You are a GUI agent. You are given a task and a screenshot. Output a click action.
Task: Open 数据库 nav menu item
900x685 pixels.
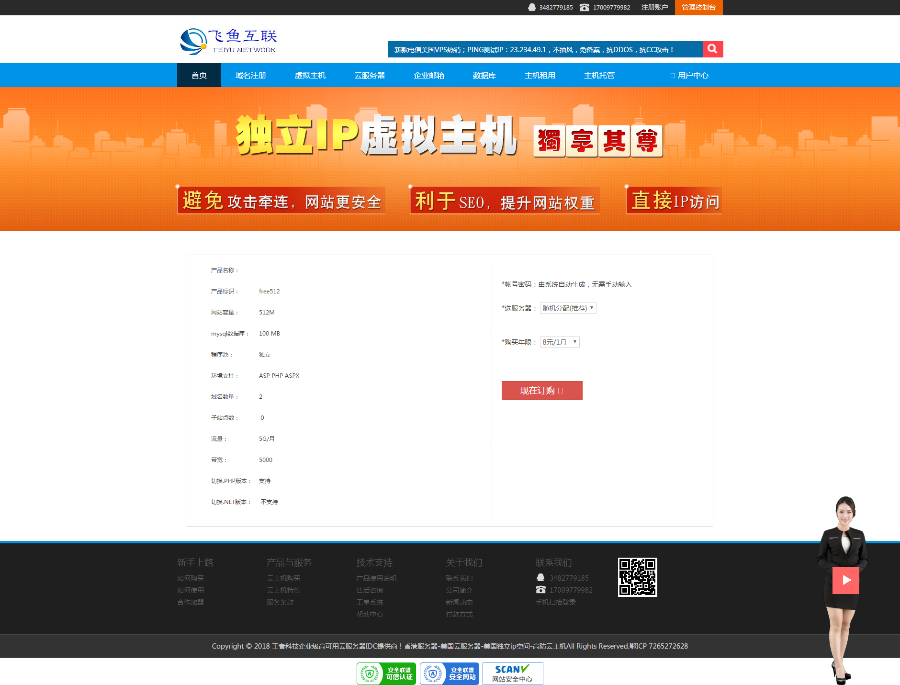(x=484, y=75)
